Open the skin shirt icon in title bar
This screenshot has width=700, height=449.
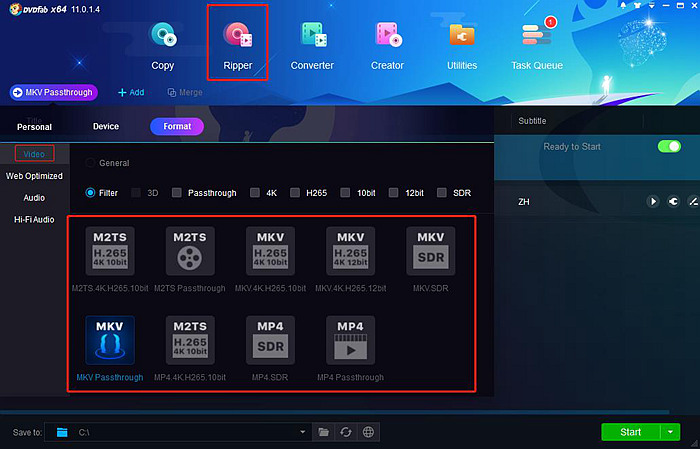637,5
